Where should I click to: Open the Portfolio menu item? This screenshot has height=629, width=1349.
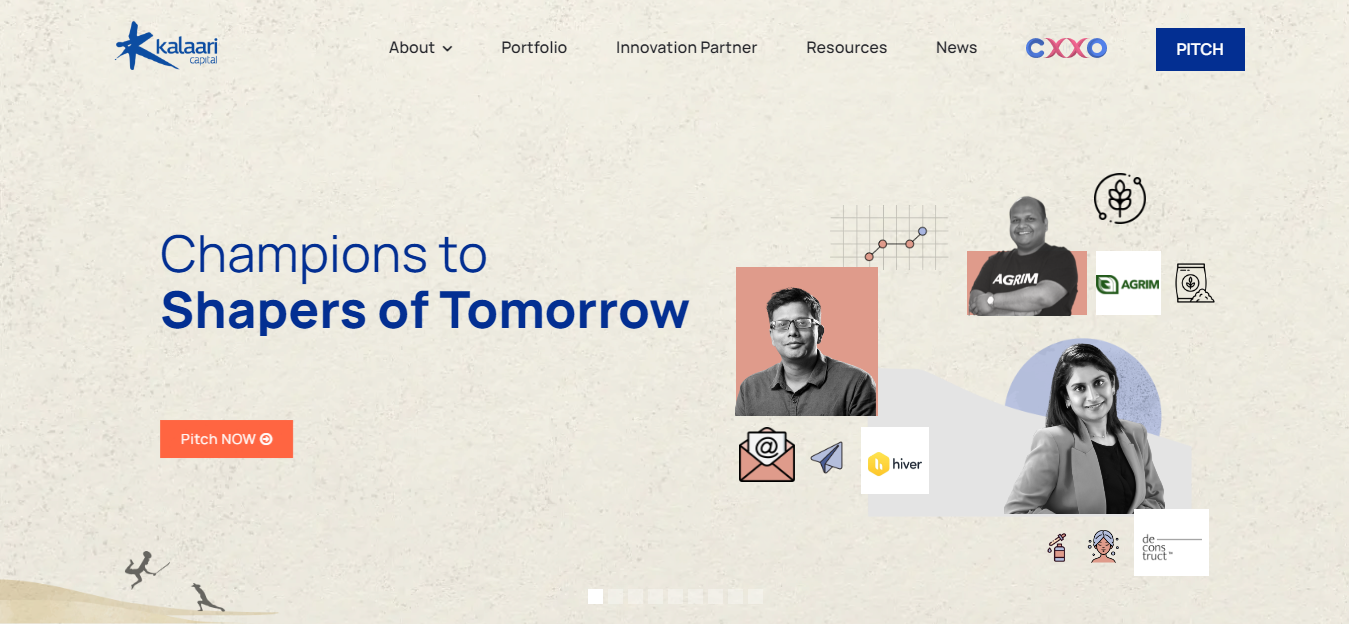(x=534, y=48)
